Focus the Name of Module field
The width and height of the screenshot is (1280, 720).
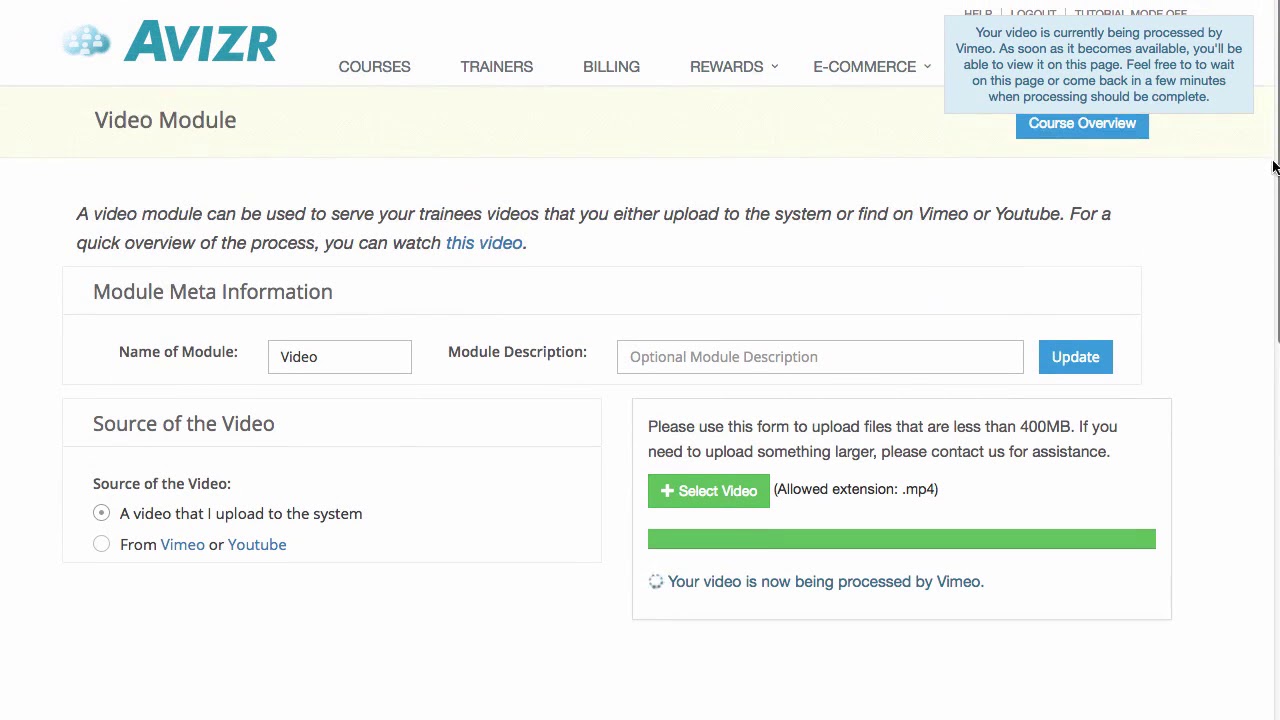coord(339,357)
